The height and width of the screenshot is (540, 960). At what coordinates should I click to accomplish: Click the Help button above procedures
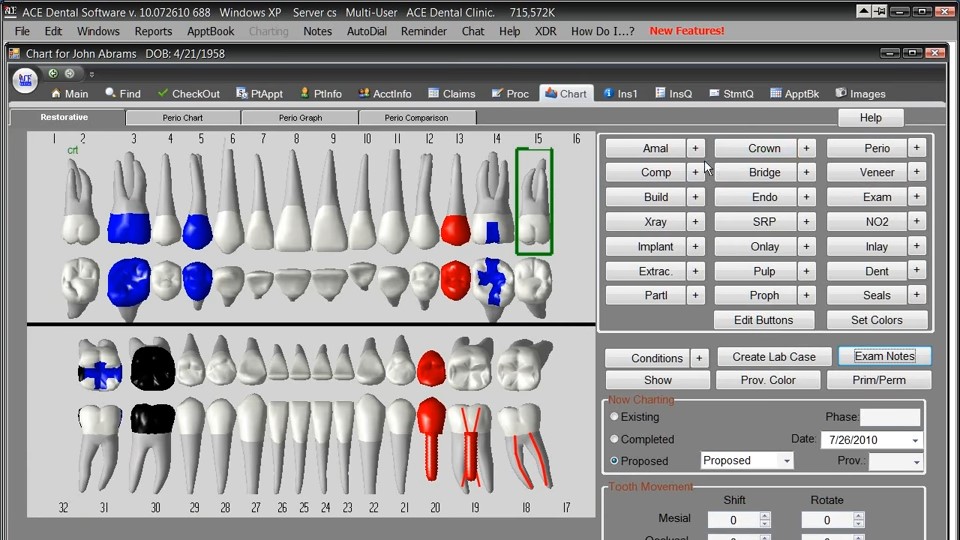(871, 118)
